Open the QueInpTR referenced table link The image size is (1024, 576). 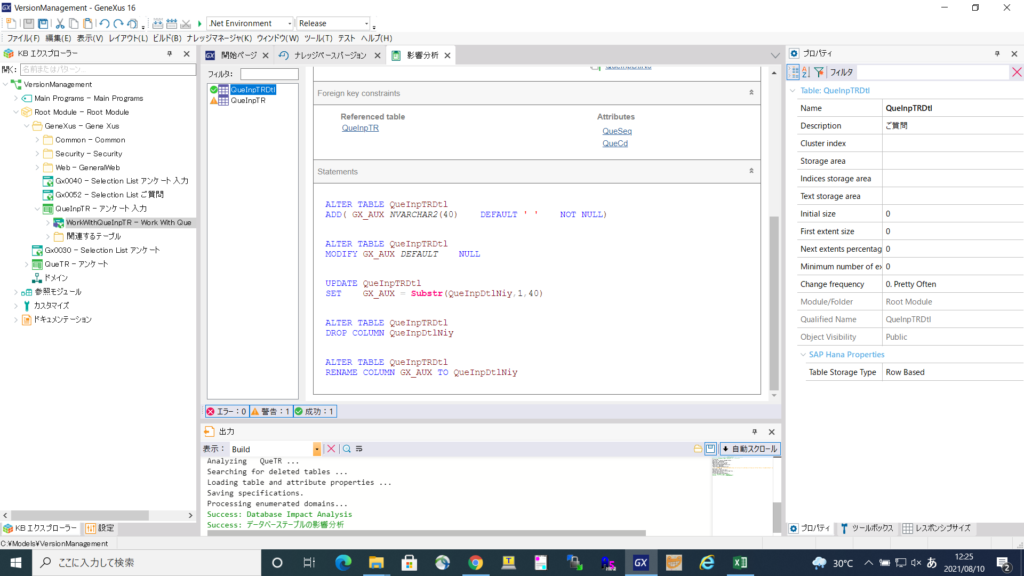click(360, 128)
